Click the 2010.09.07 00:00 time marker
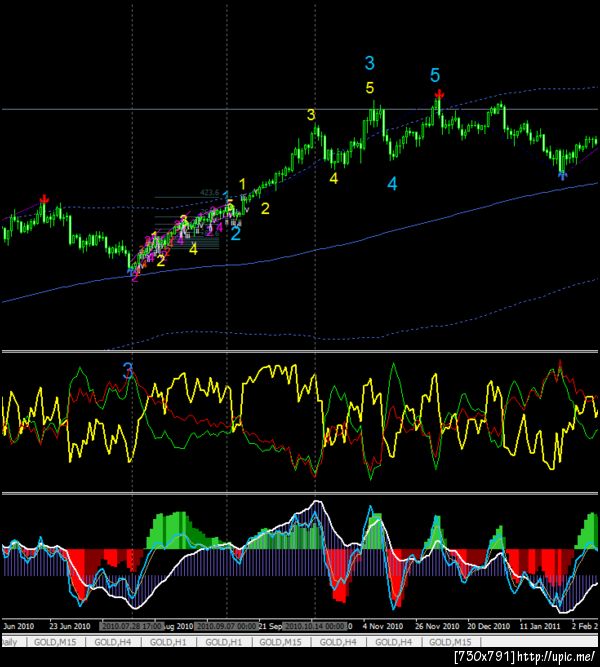 click(x=226, y=626)
